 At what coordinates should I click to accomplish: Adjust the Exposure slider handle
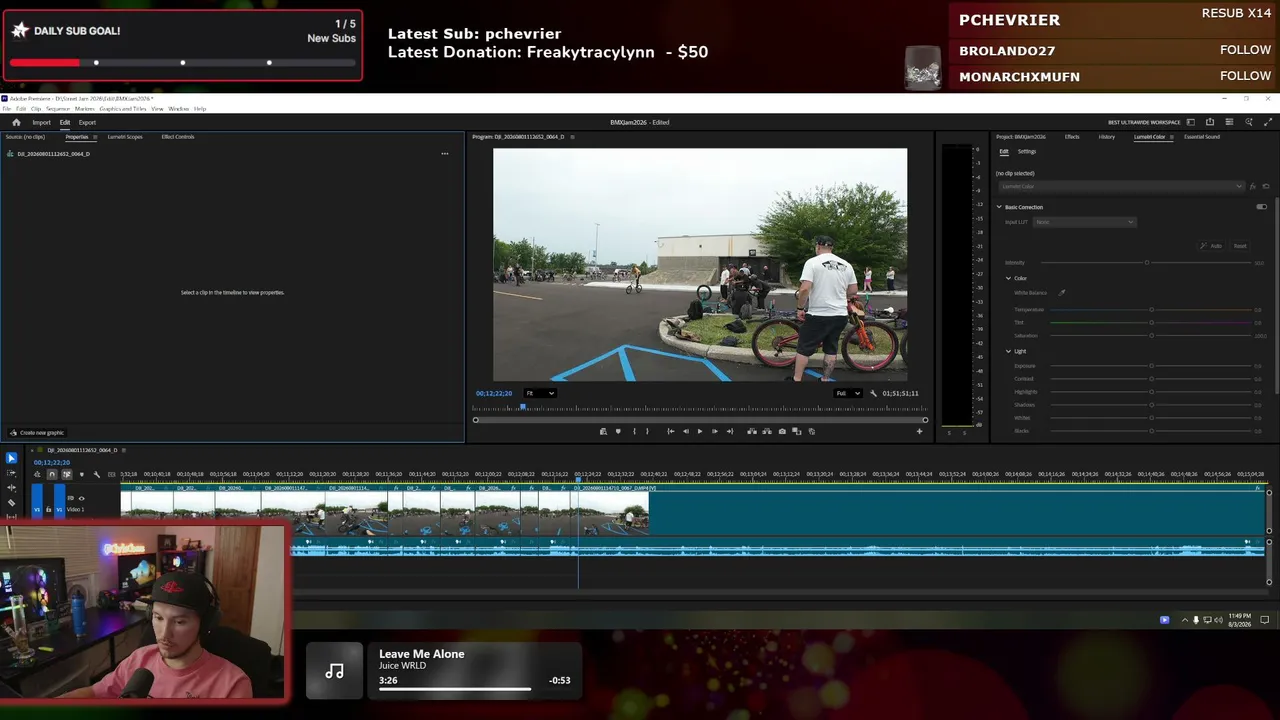pyautogui.click(x=1151, y=366)
